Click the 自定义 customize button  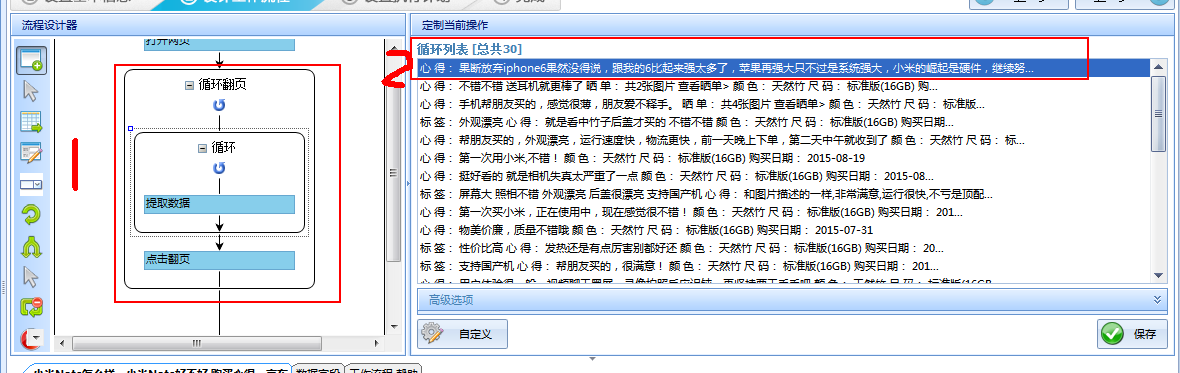point(462,334)
